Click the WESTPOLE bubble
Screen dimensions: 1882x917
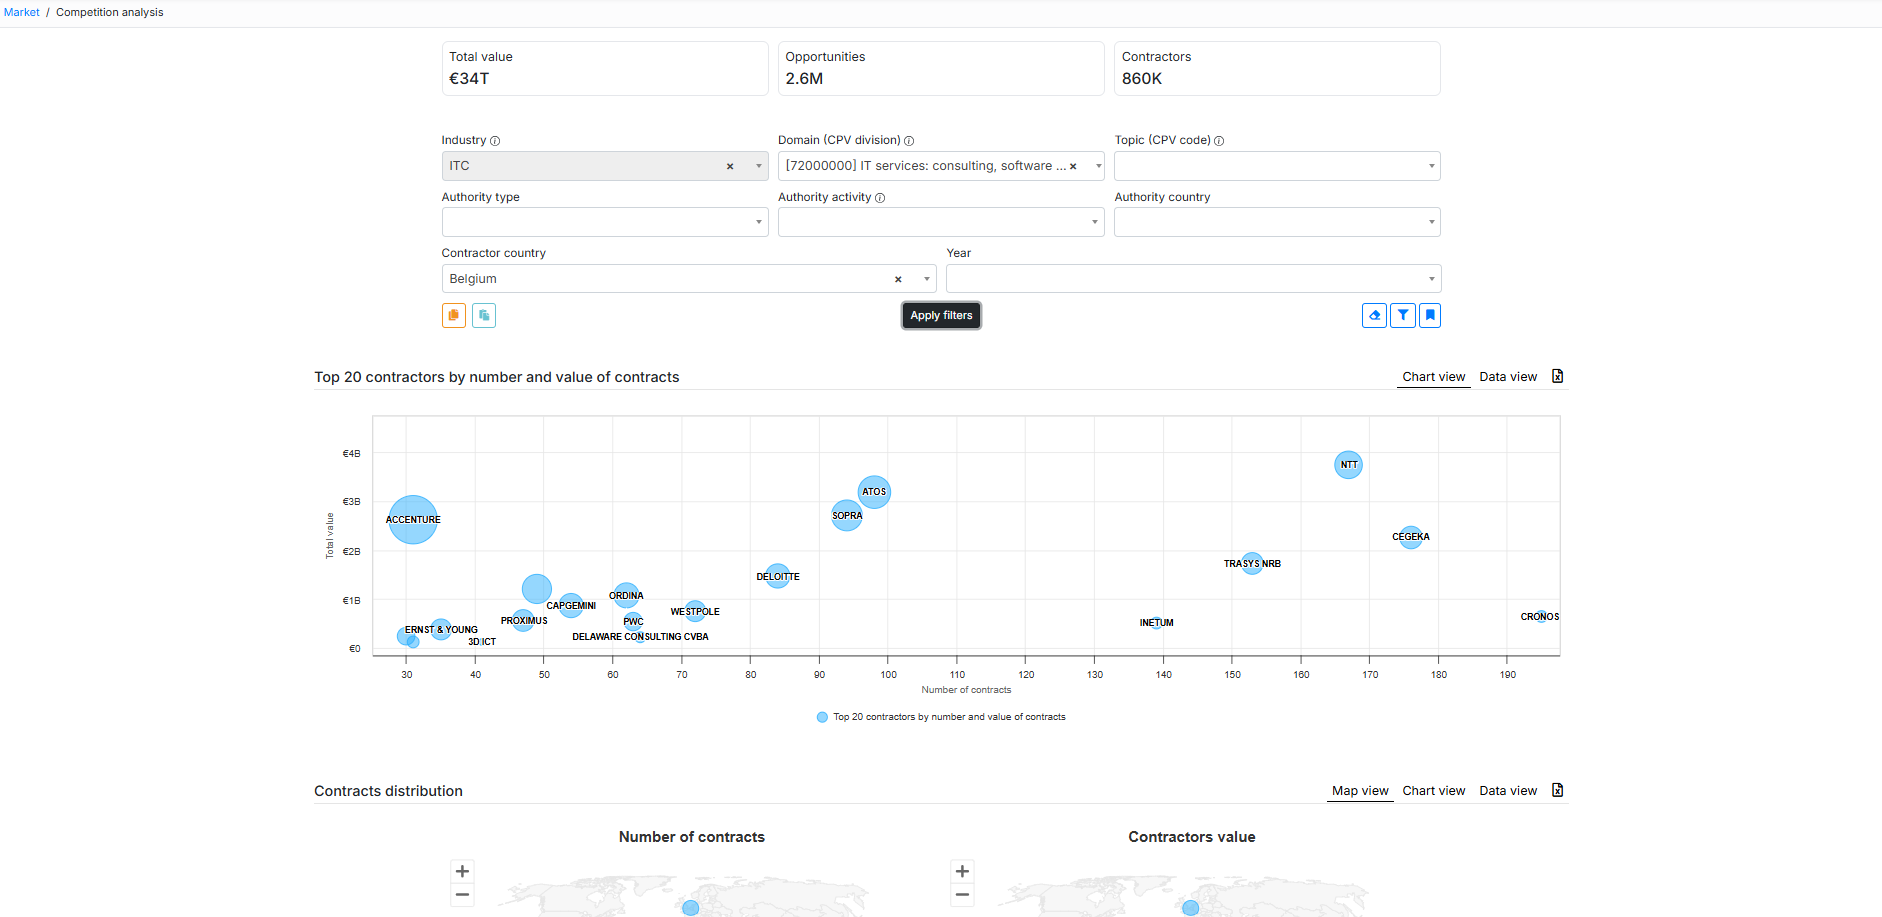[695, 611]
